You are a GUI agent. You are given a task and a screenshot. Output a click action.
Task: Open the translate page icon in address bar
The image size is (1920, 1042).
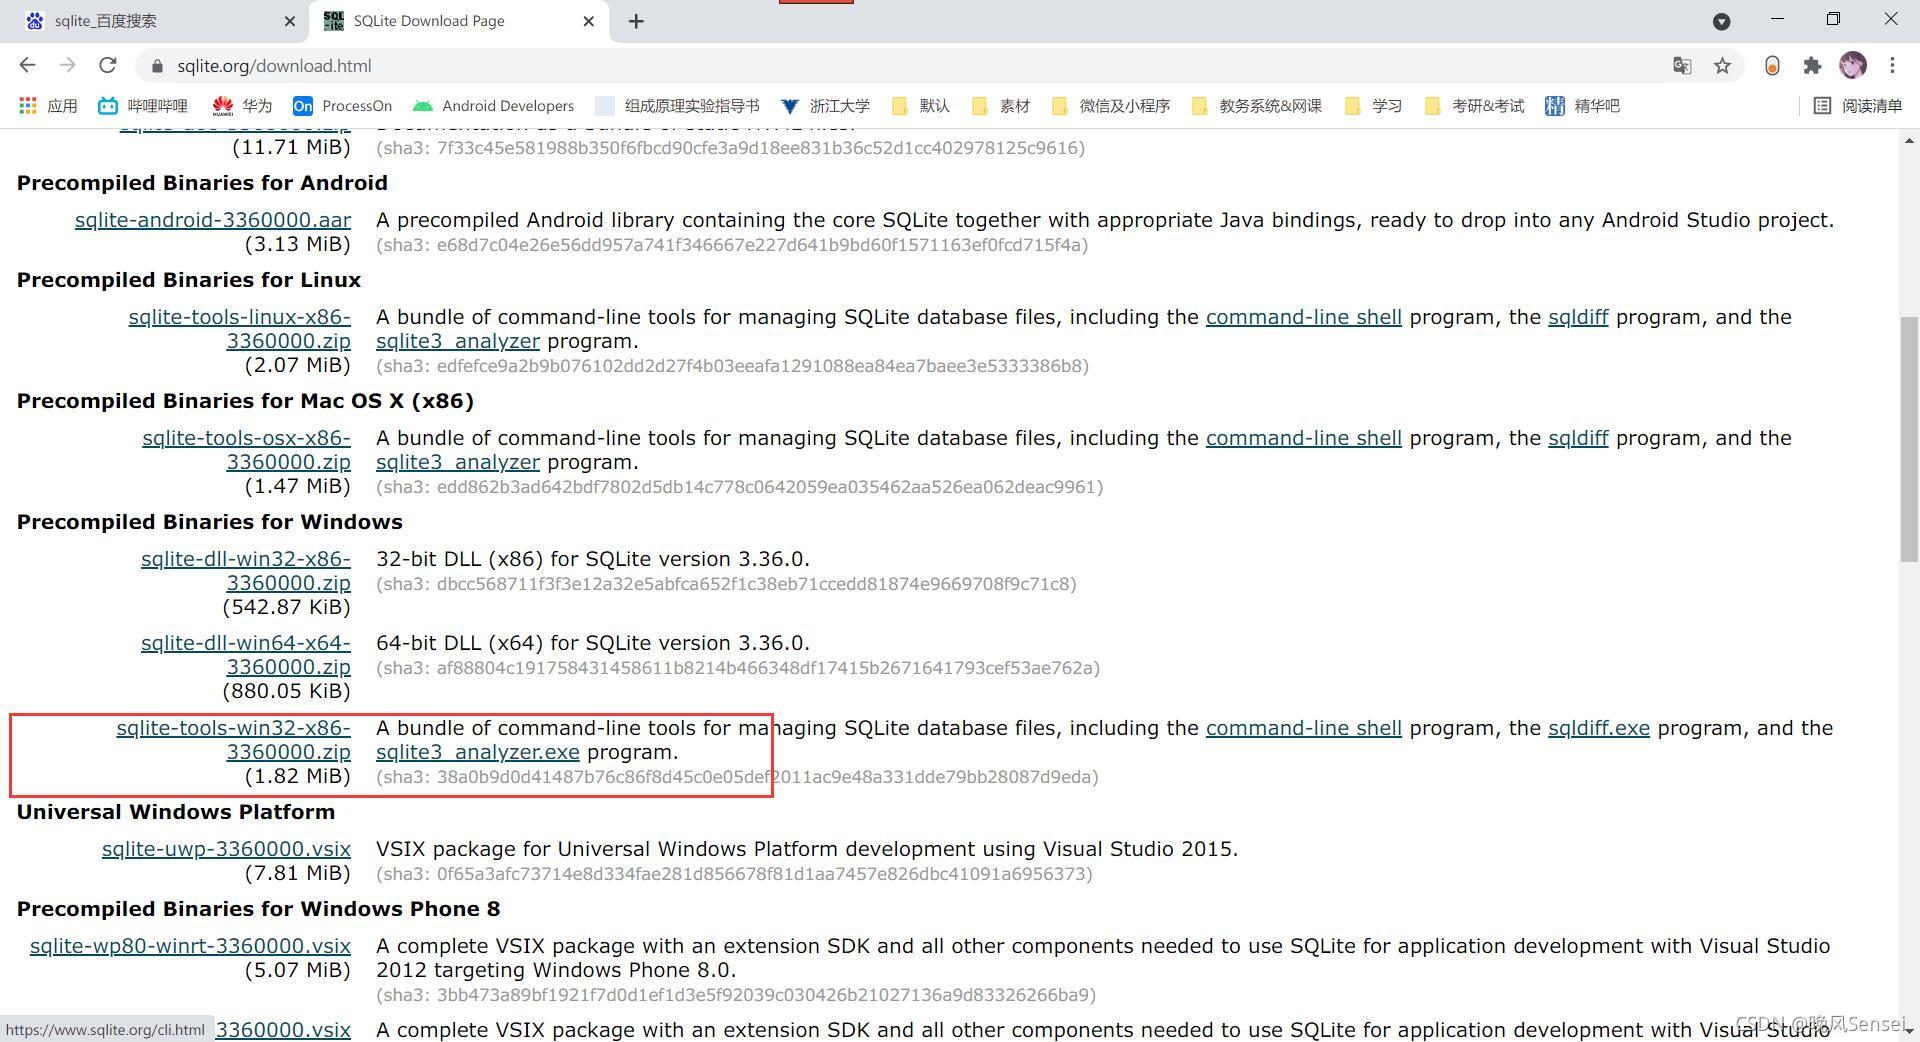click(1682, 66)
